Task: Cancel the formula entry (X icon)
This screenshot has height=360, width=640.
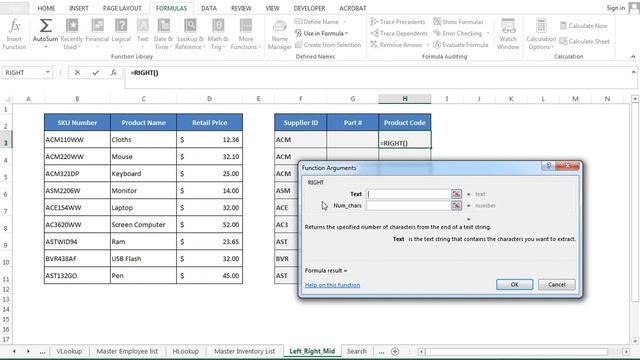Action: [x=77, y=72]
